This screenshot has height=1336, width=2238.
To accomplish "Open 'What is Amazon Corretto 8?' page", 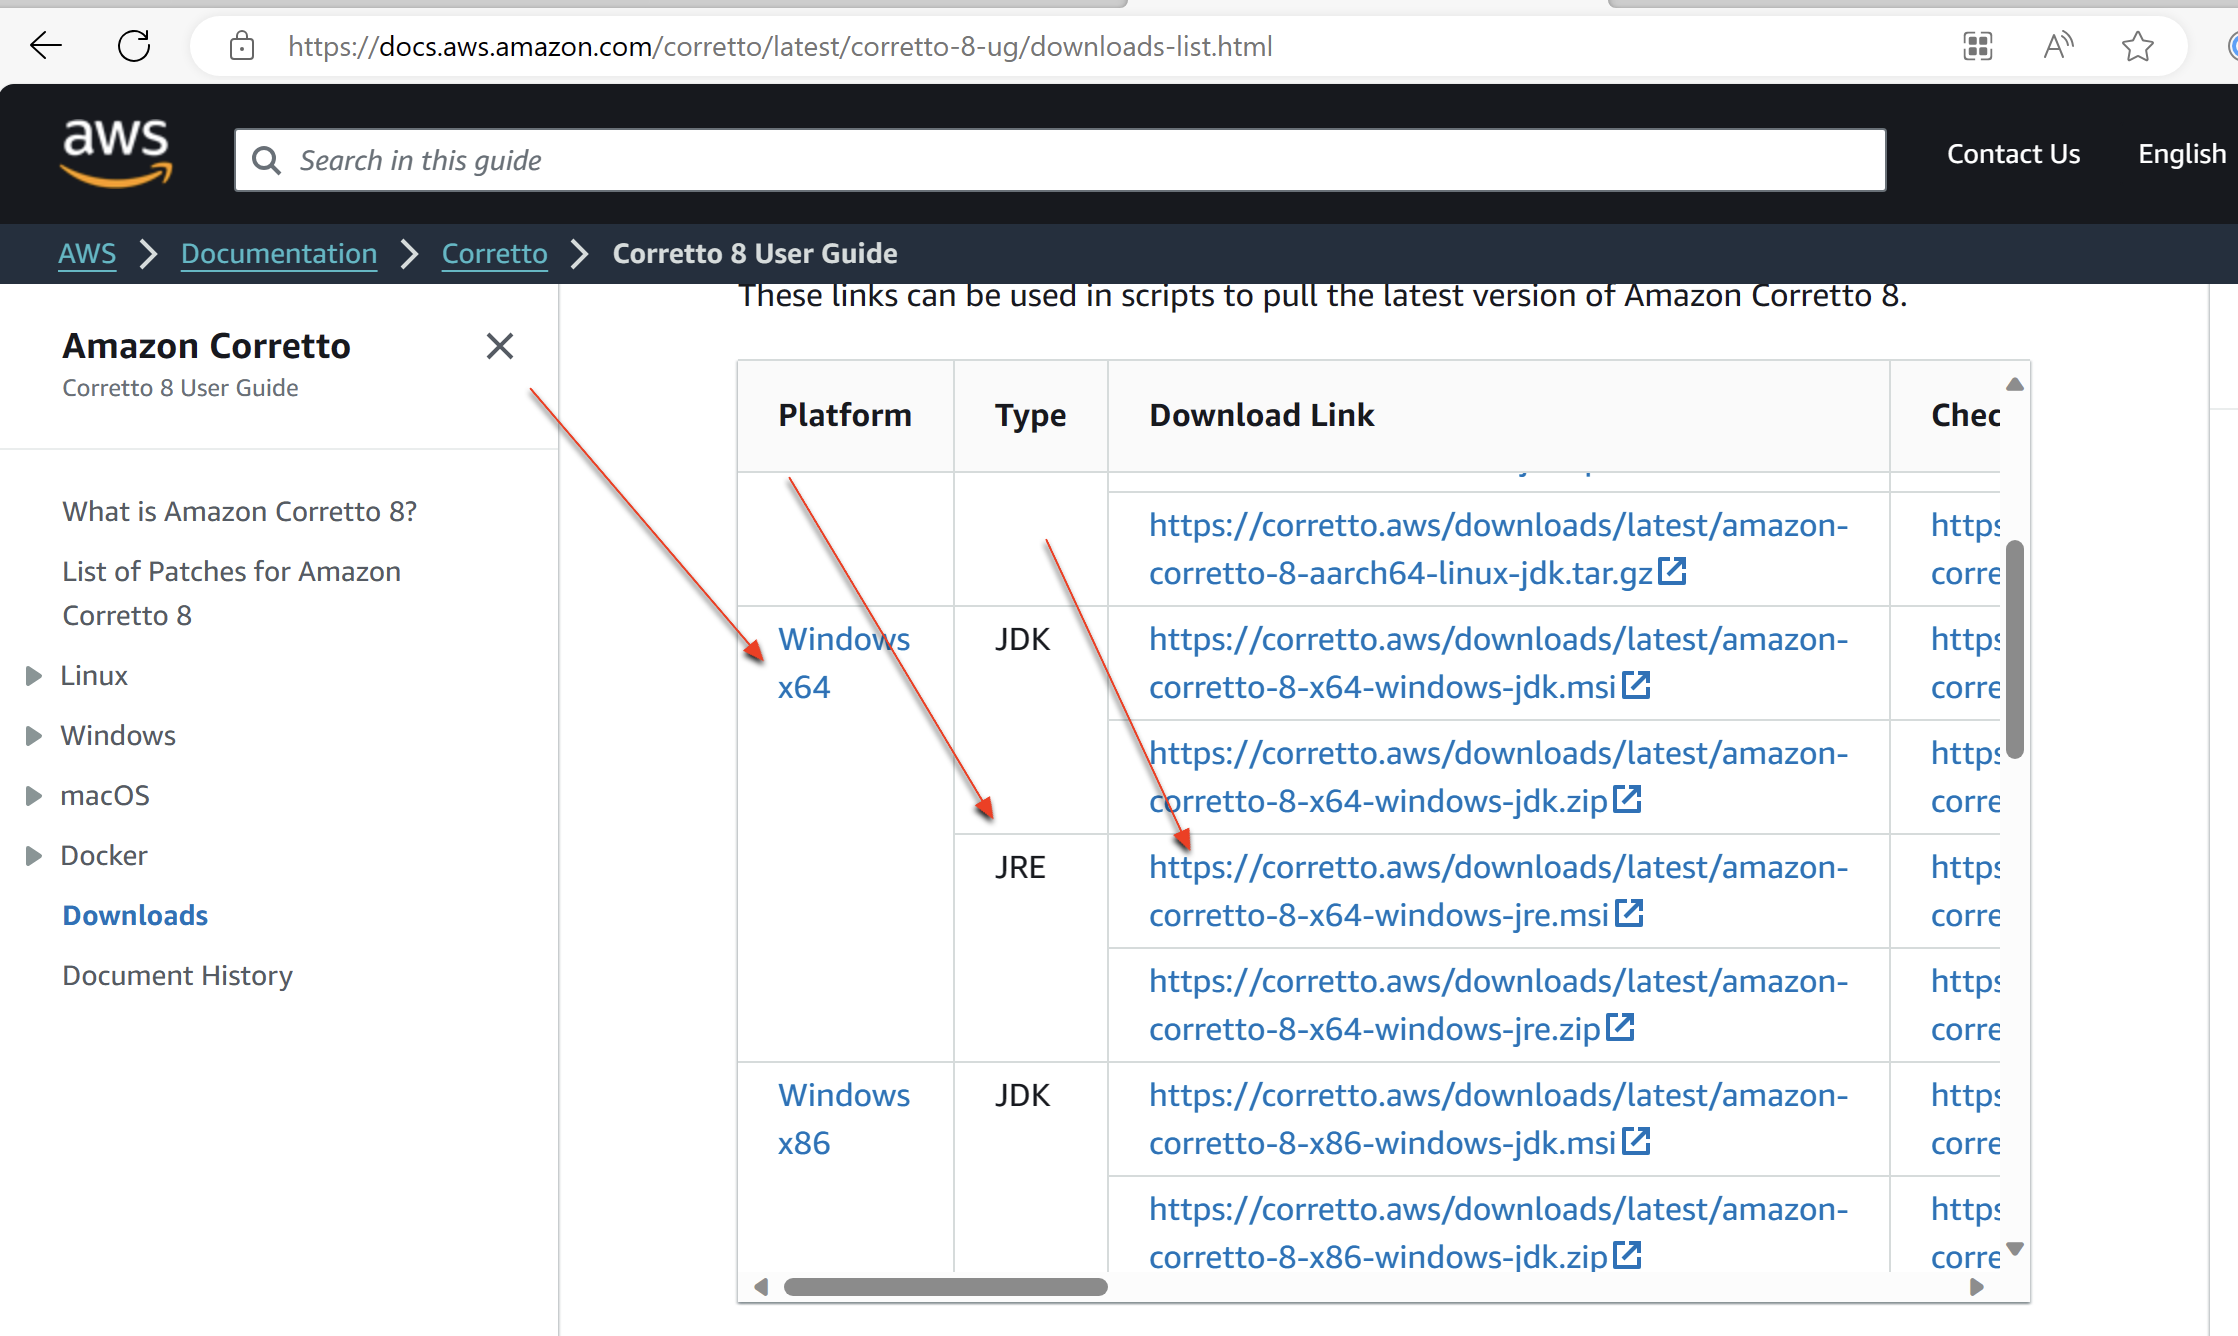I will click(239, 512).
